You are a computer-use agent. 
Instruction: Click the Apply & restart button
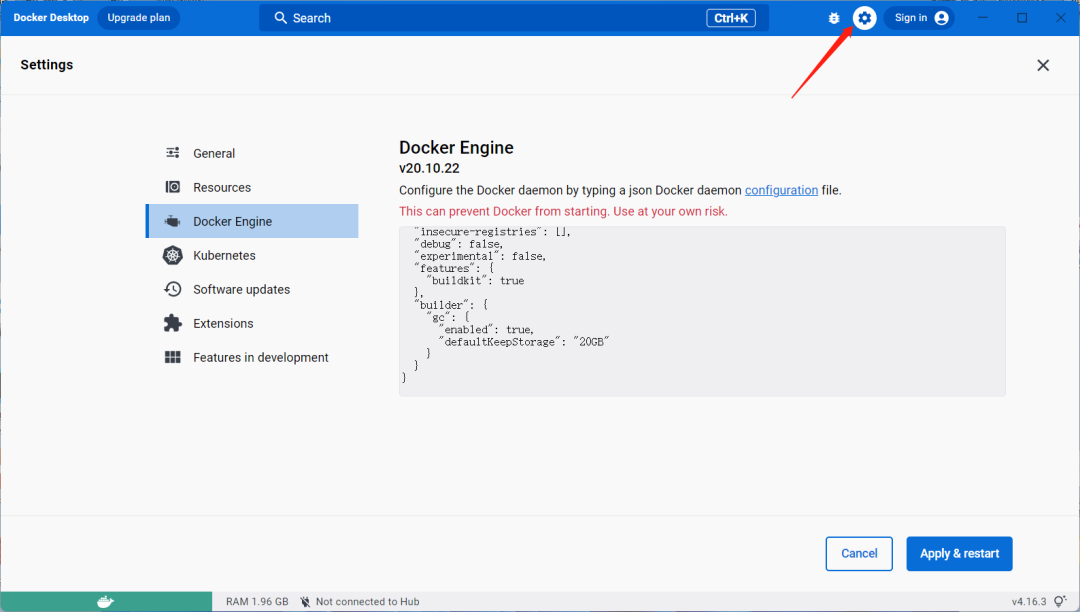click(958, 553)
